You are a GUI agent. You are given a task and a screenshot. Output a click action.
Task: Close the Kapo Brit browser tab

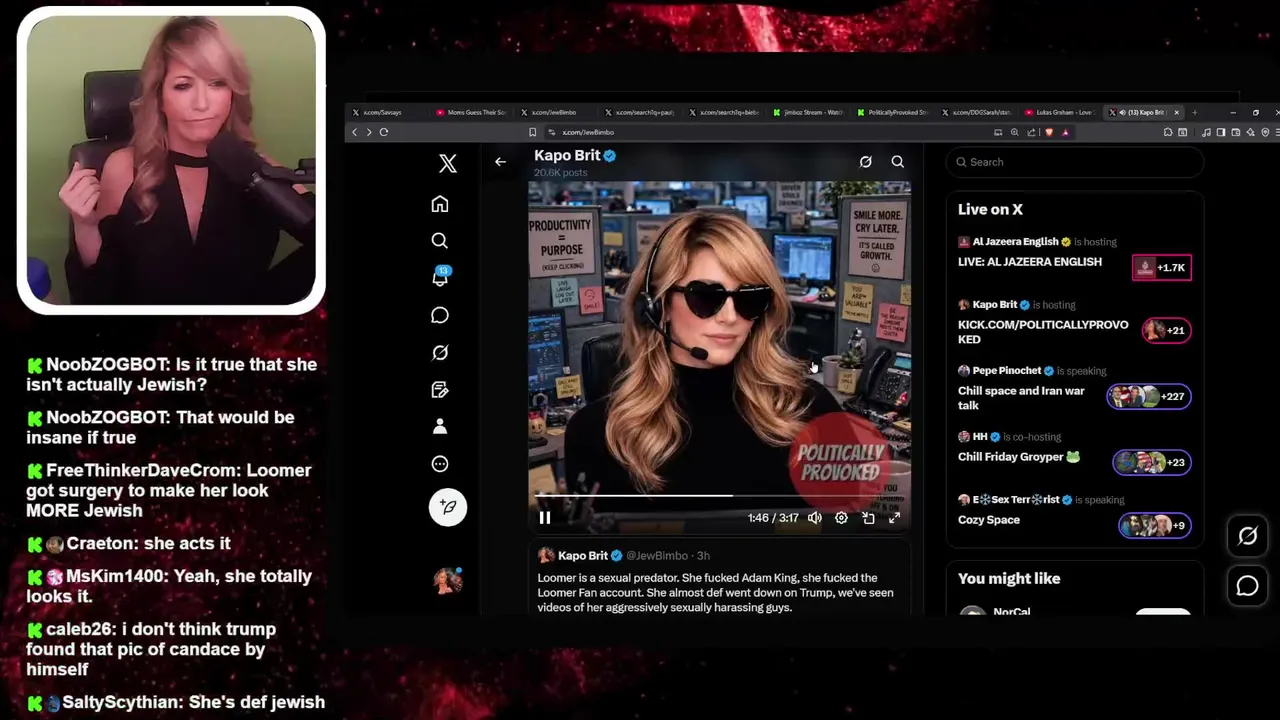click(1177, 112)
